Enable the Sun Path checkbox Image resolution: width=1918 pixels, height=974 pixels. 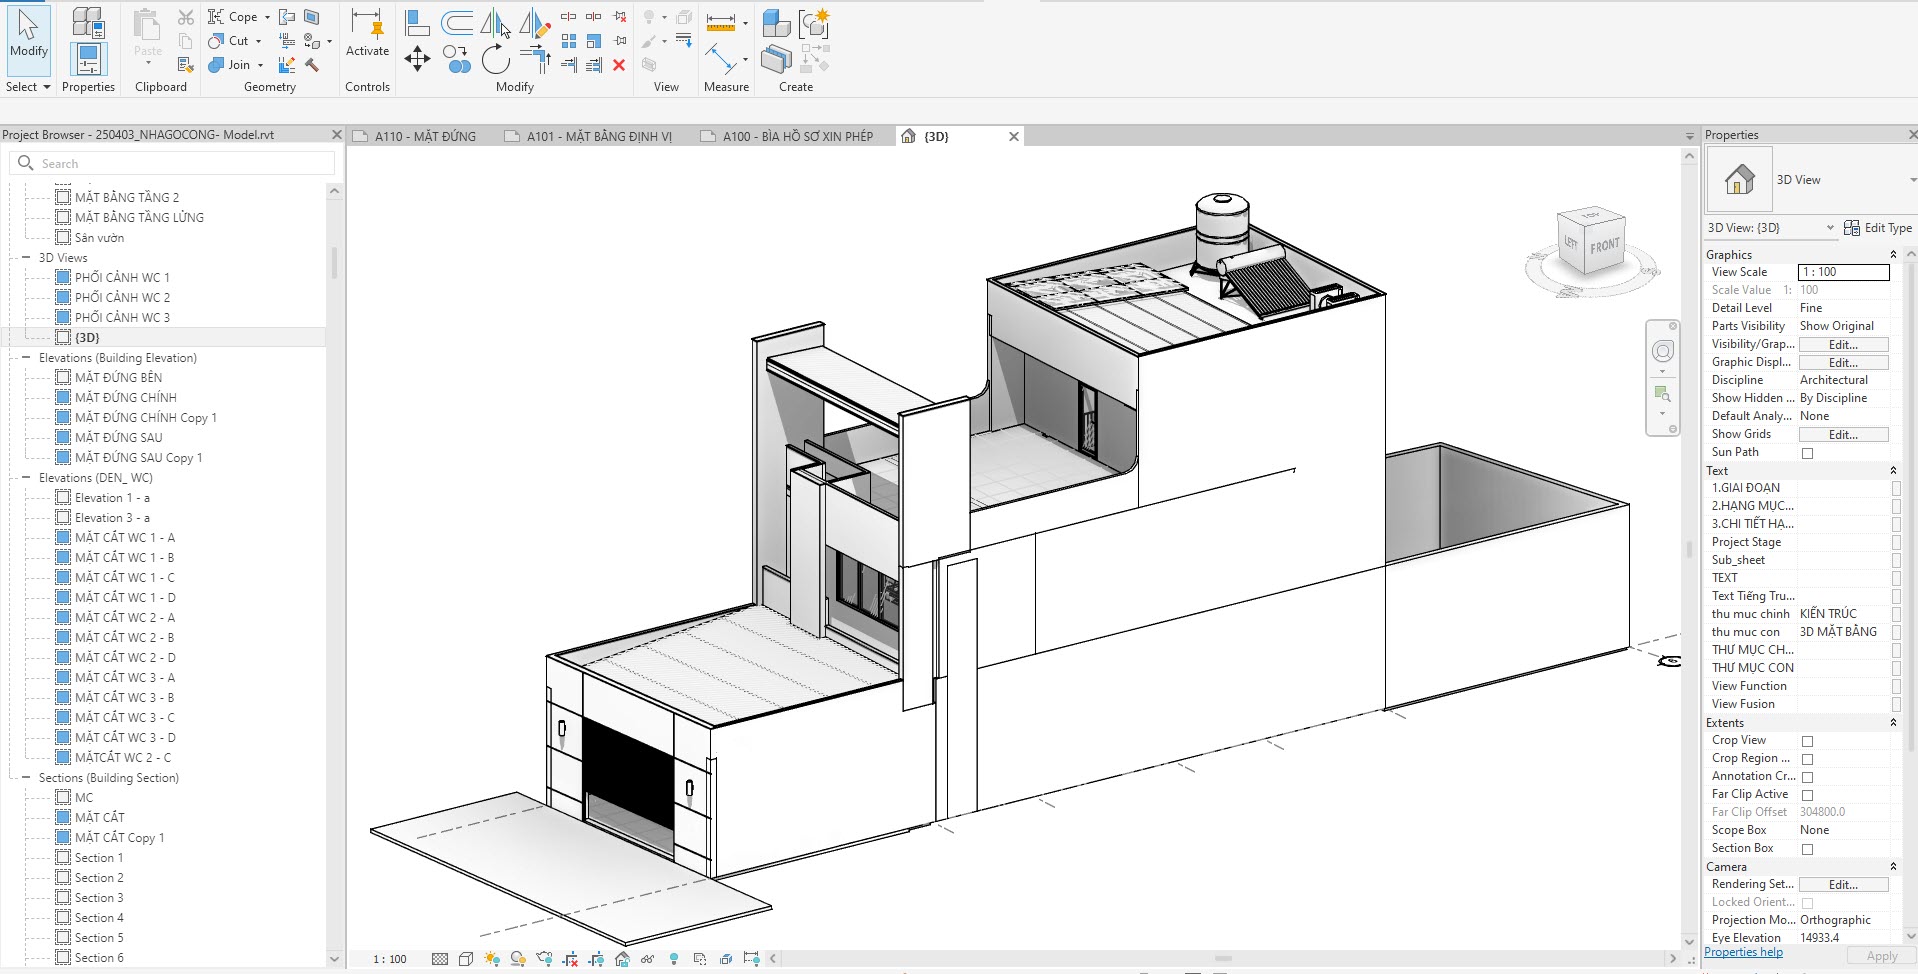(1807, 453)
